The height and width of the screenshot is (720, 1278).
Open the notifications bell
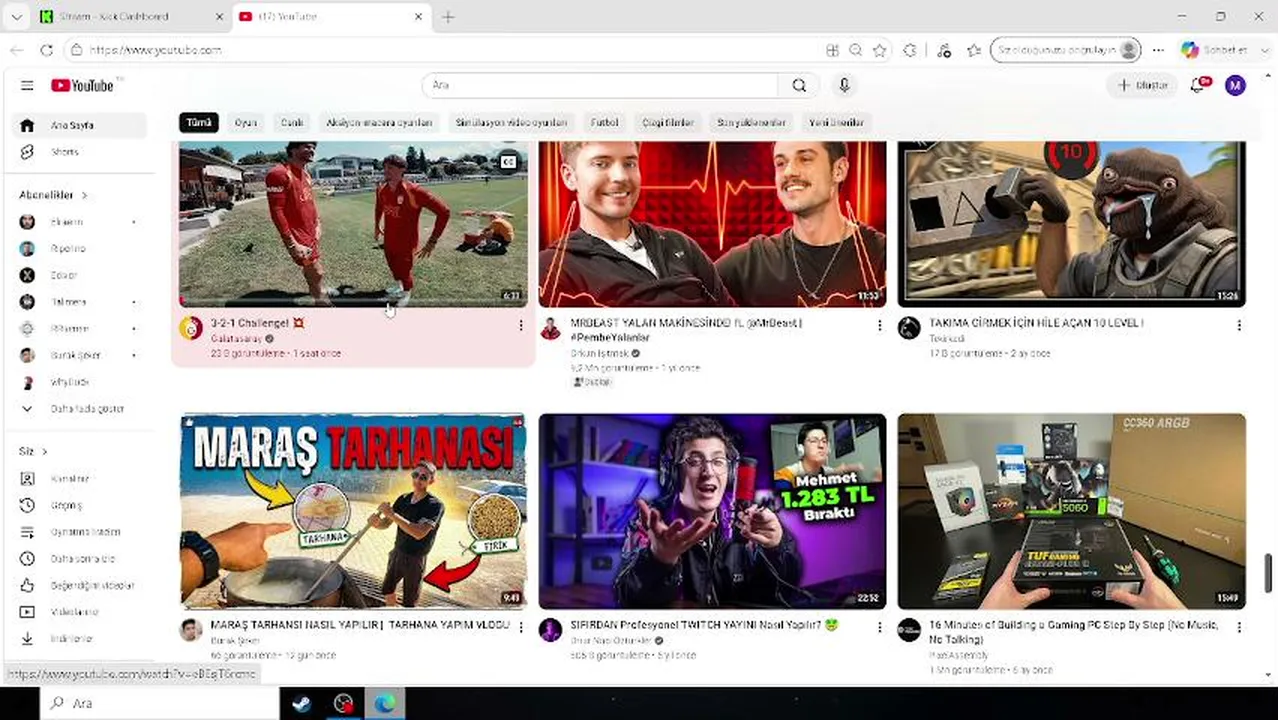pyautogui.click(x=1199, y=85)
